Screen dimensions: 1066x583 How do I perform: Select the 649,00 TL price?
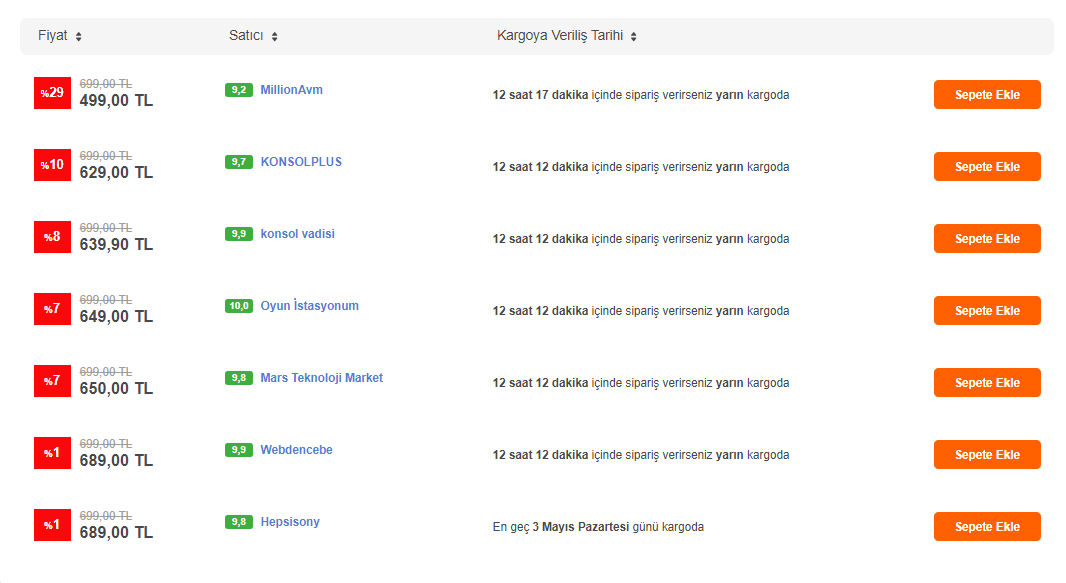pyautogui.click(x=116, y=317)
